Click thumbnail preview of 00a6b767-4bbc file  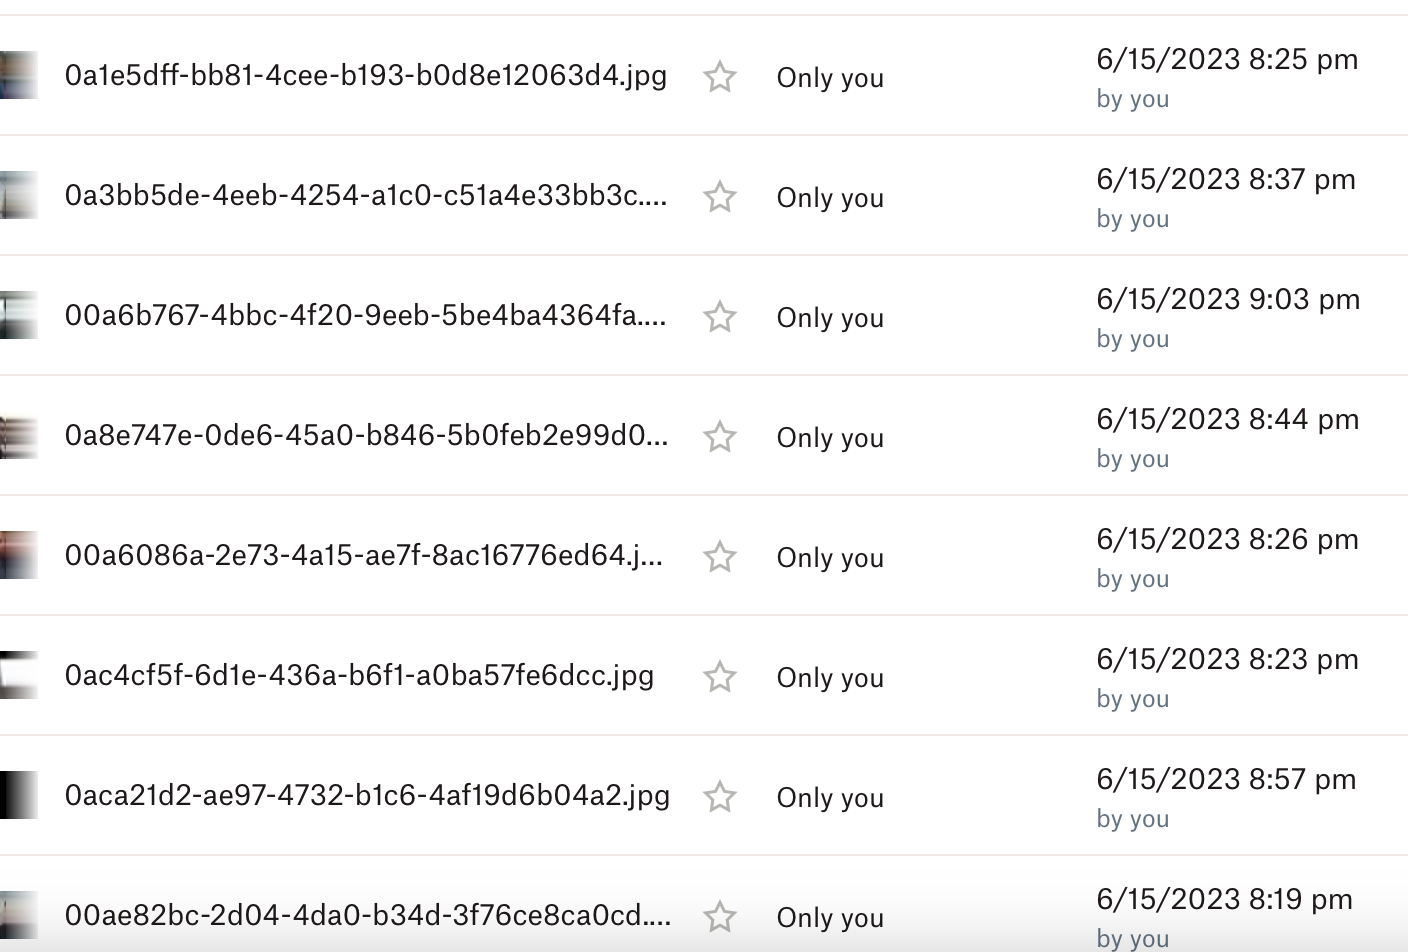19,316
